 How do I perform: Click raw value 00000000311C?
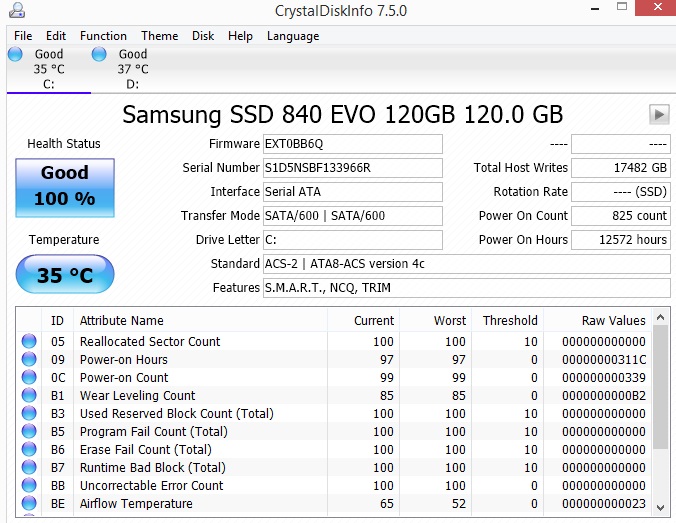[604, 360]
